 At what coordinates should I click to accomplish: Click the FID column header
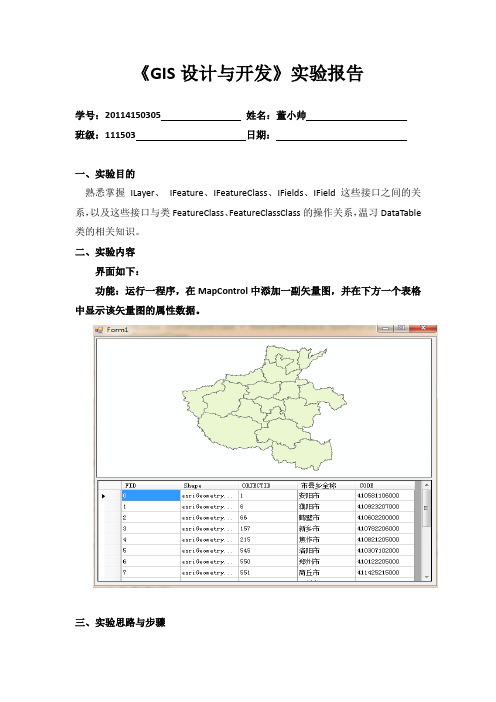151,485
